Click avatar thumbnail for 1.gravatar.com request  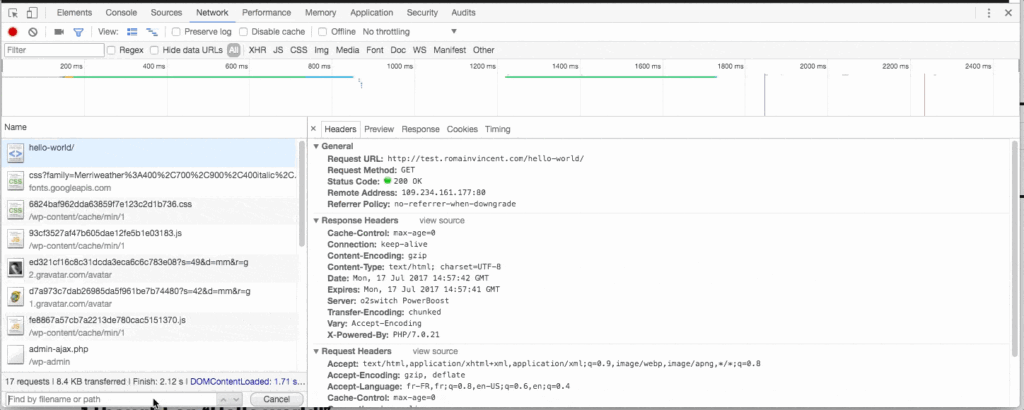click(x=16, y=296)
